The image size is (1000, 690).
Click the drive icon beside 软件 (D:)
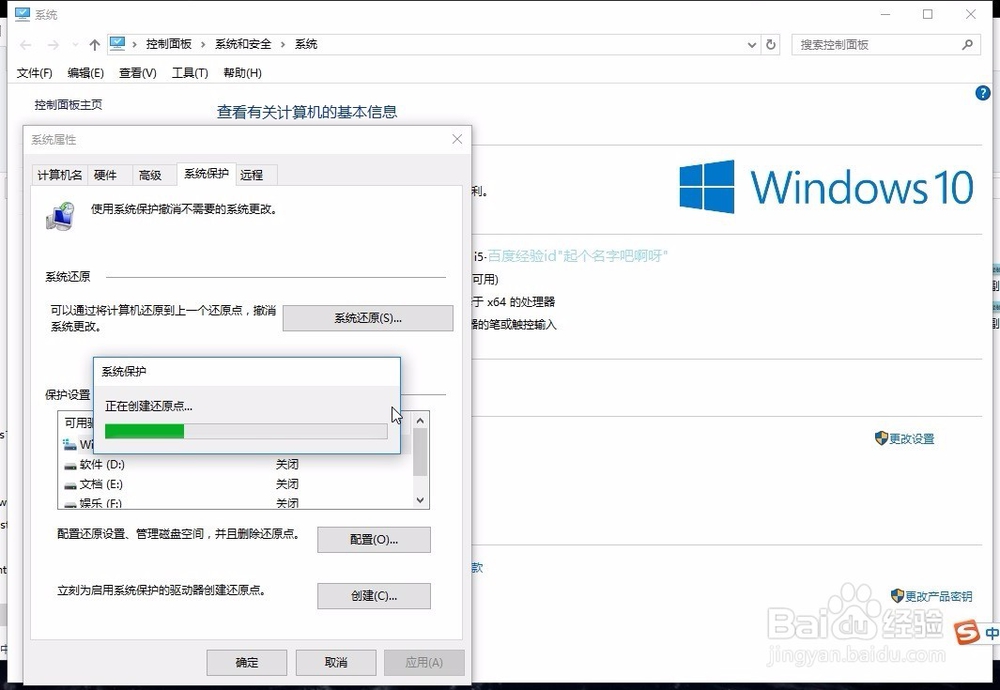pos(70,464)
